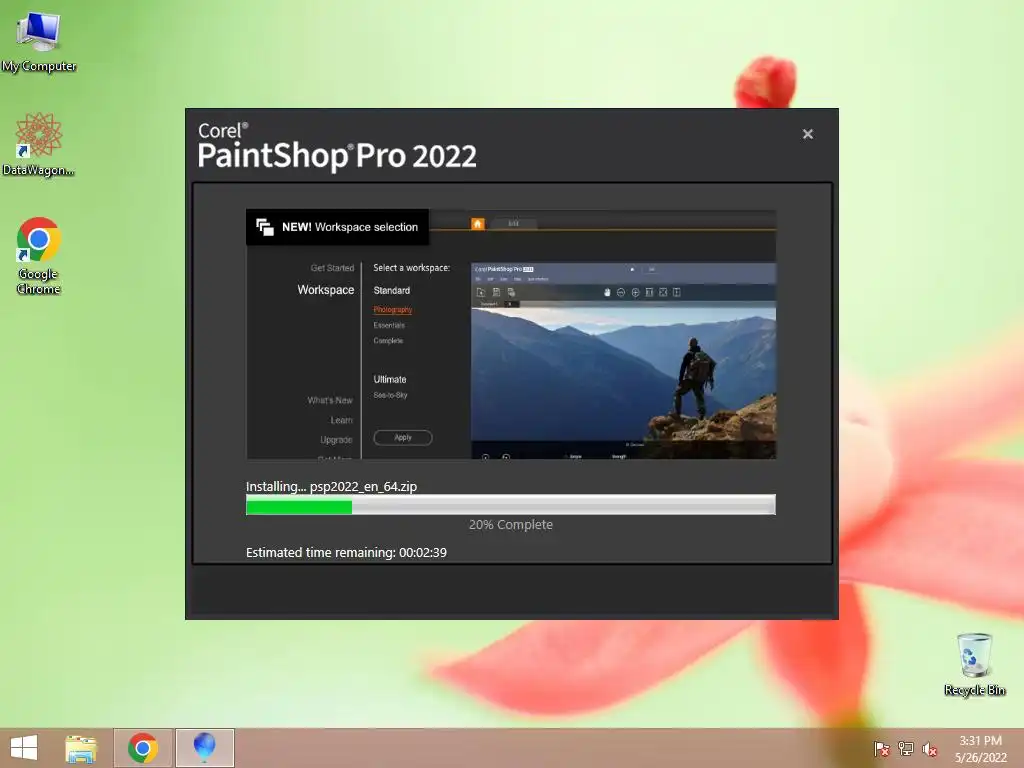The image size is (1024, 768).
Task: Click the Workspace selection icon in the banner
Action: 264,227
